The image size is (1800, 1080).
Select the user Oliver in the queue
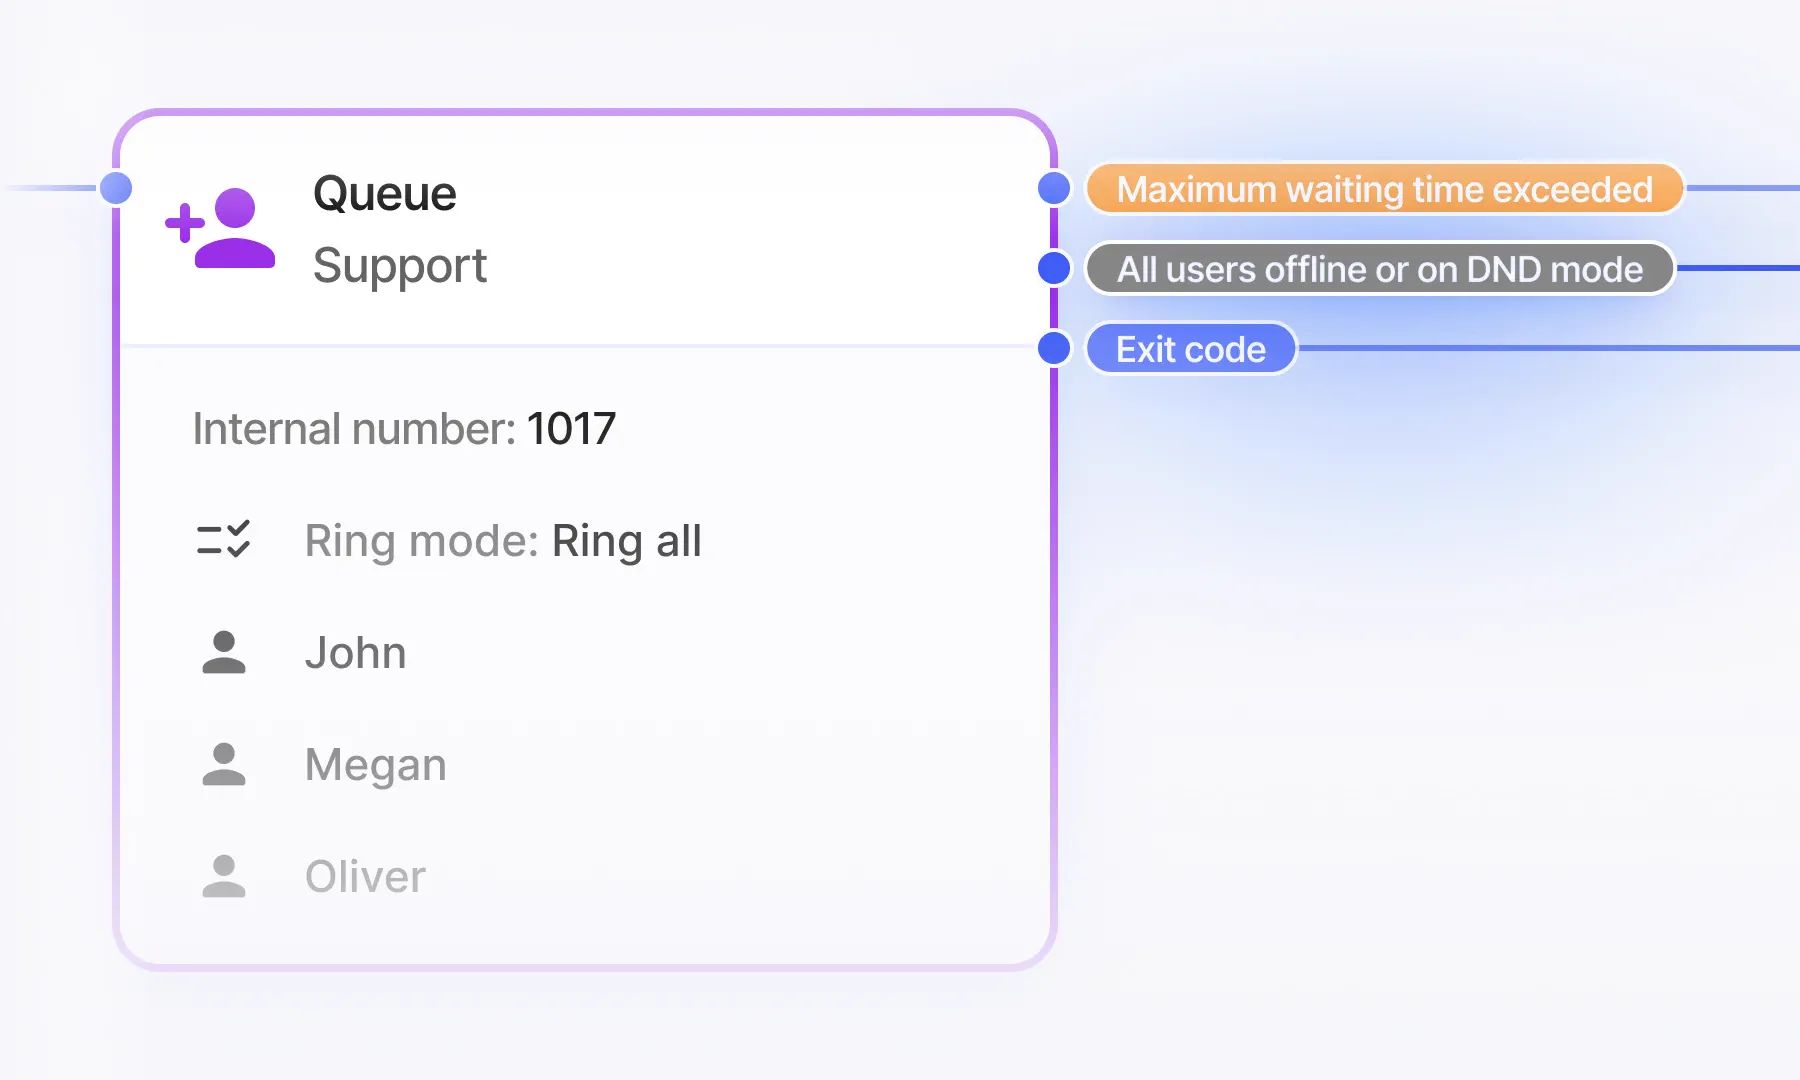pyautogui.click(x=365, y=877)
